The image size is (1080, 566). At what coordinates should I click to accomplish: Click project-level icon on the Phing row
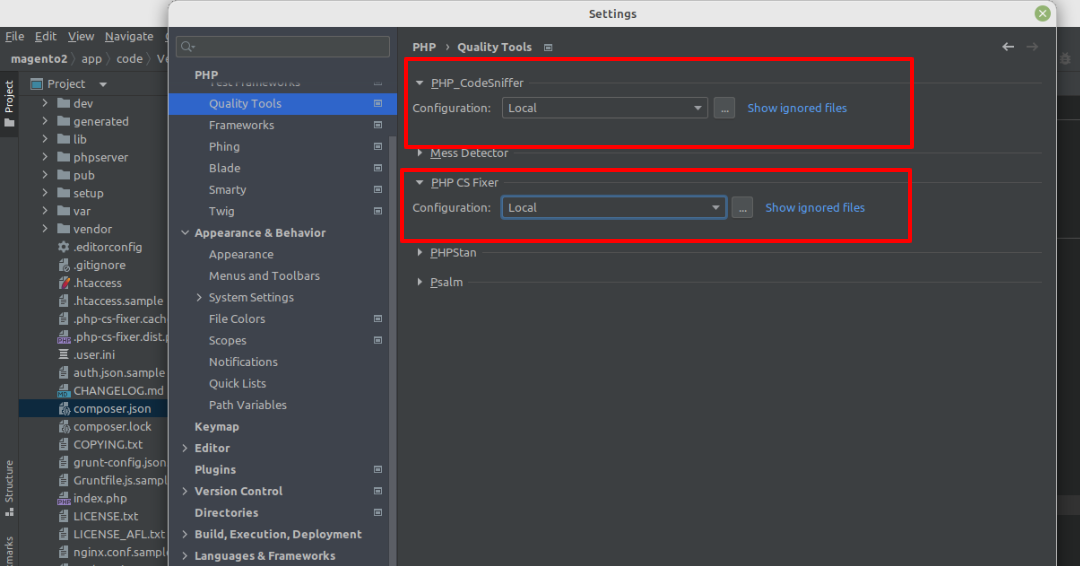[x=377, y=147]
